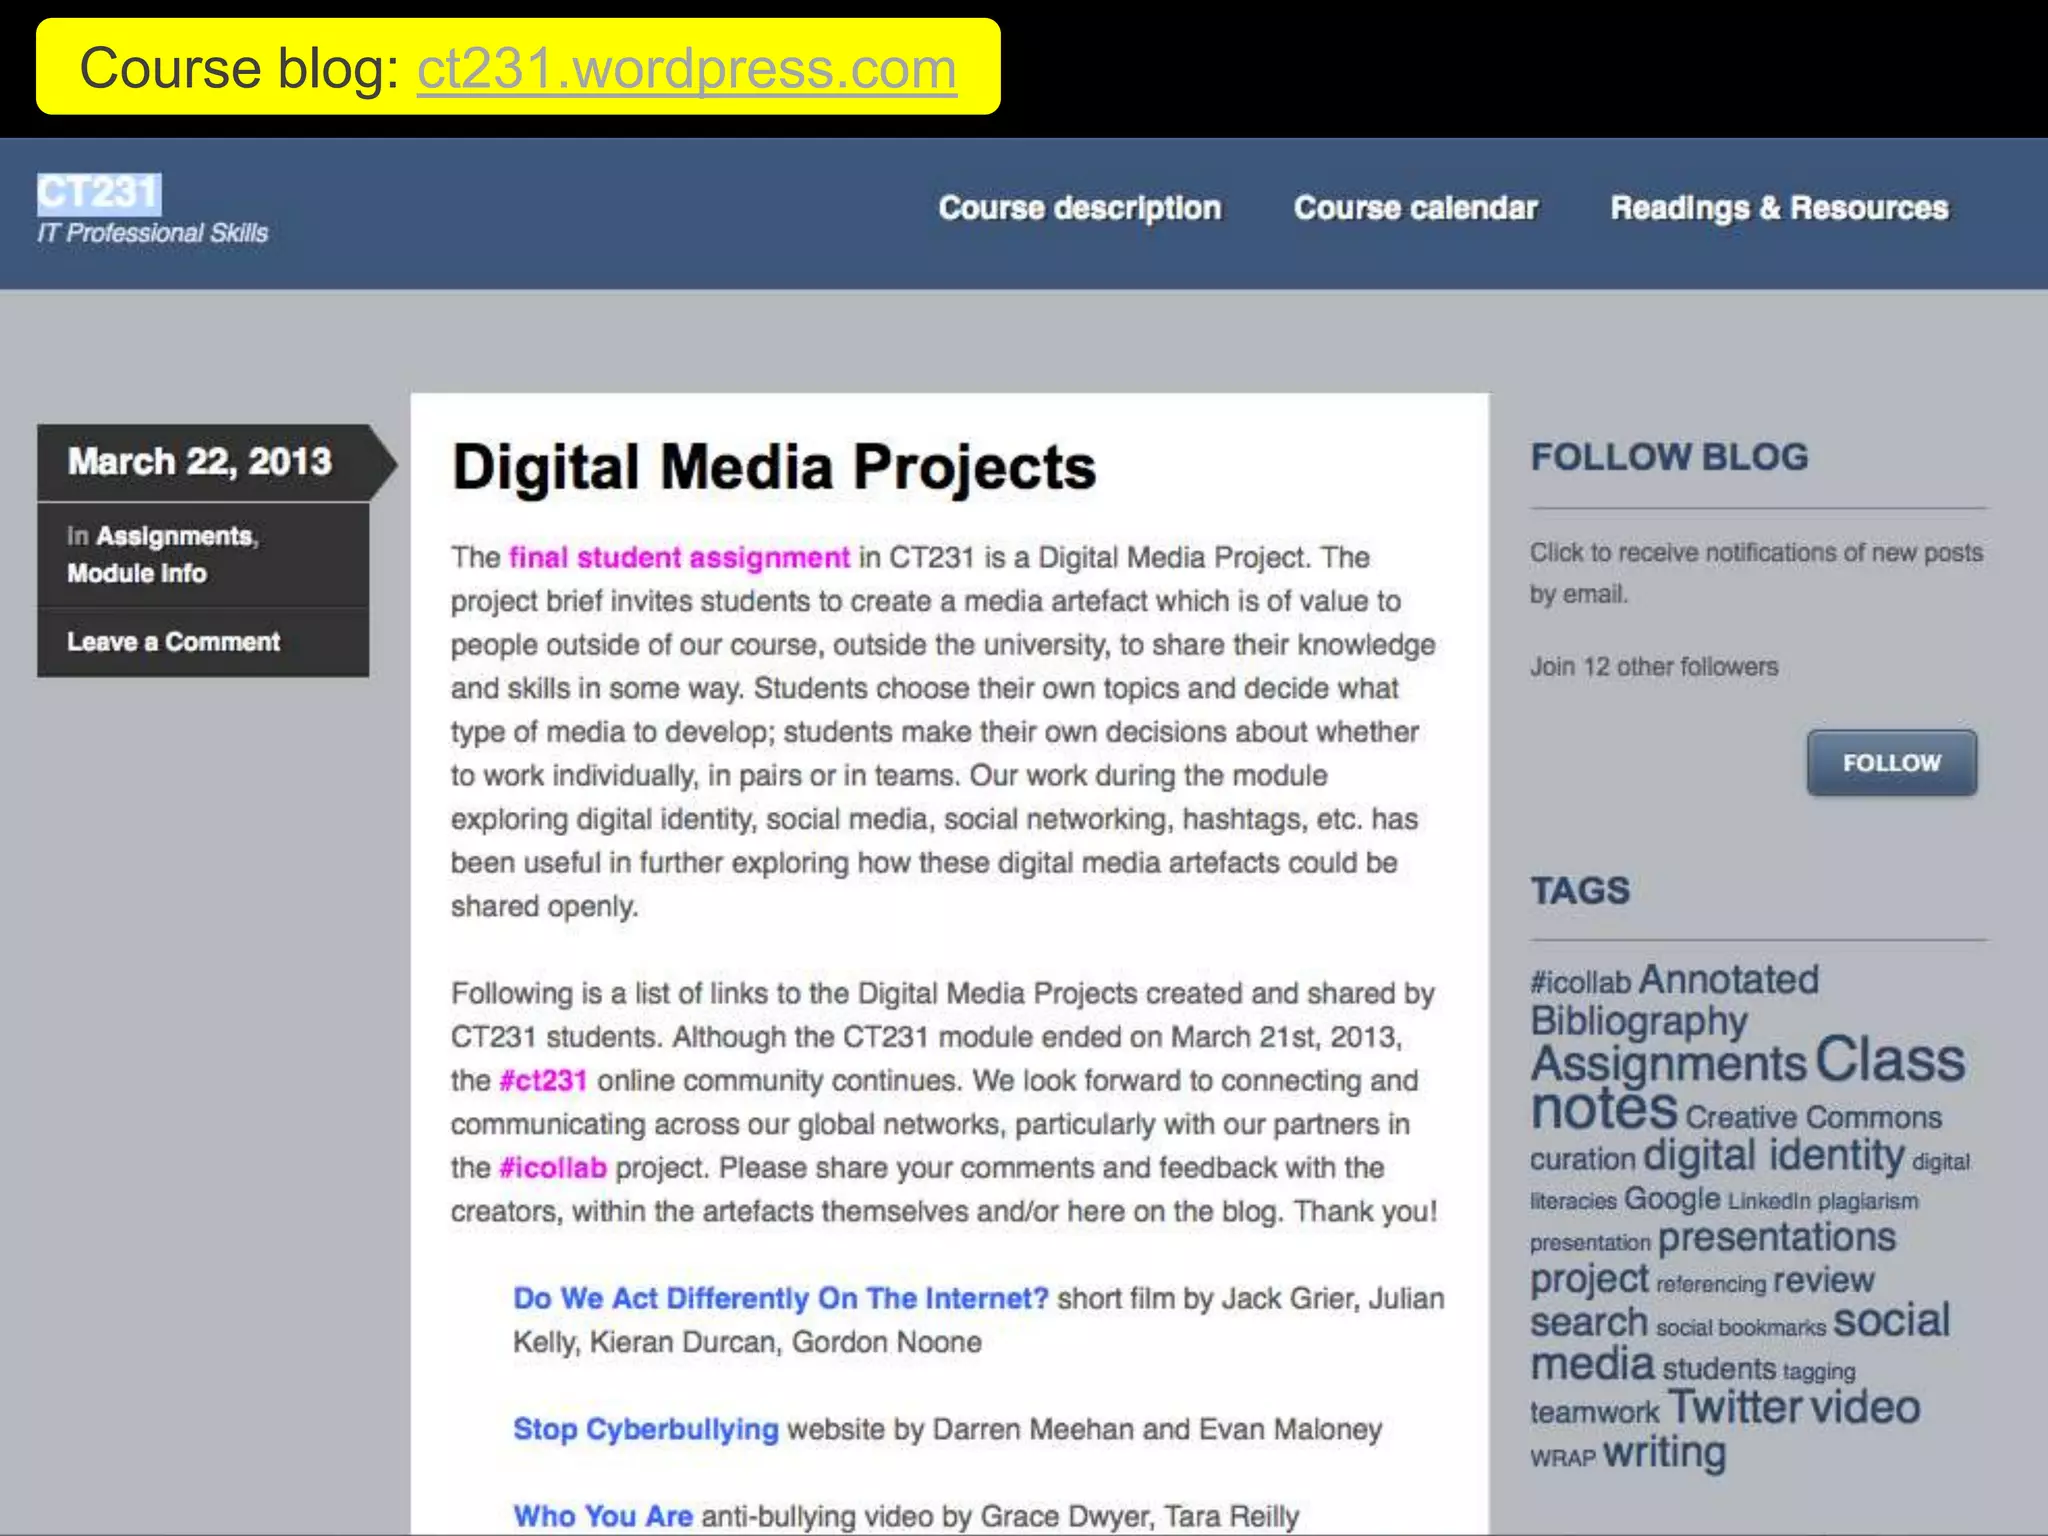Click the CT231 site title
Viewport: 2048px width, 1536px height.
pyautogui.click(x=98, y=192)
